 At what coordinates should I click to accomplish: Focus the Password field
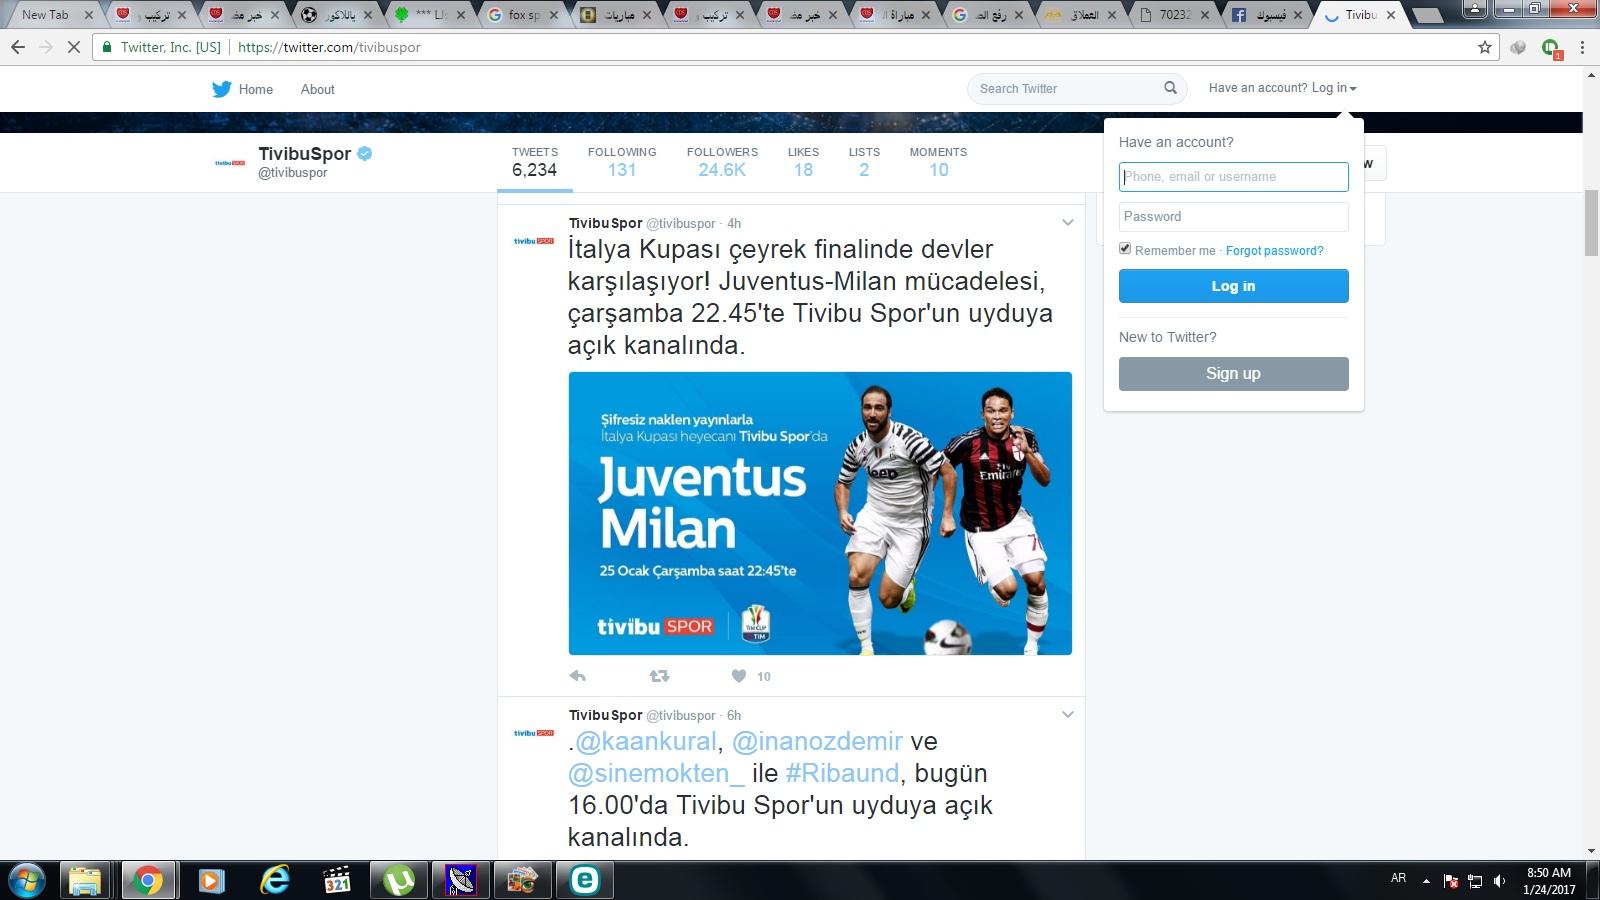point(1233,217)
